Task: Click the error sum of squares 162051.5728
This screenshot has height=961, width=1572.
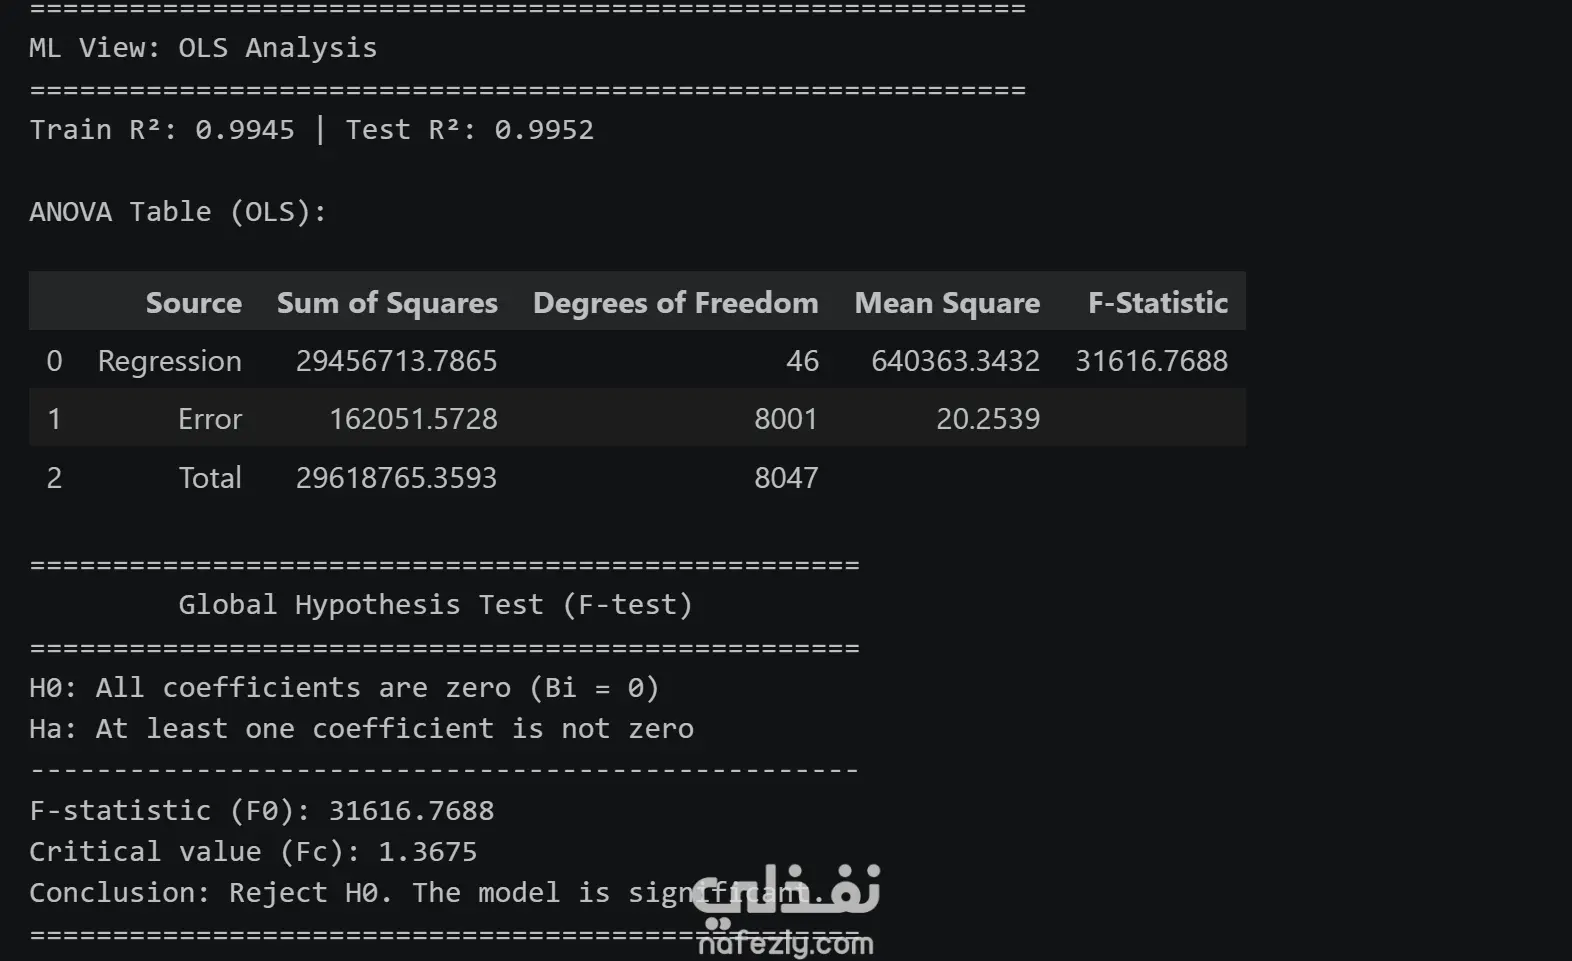Action: [413, 419]
